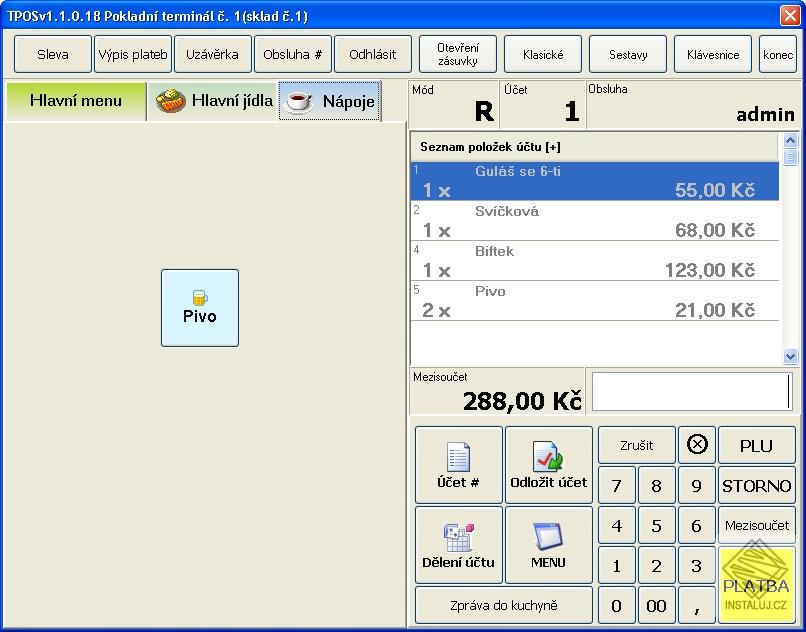This screenshot has height=632, width=806.
Task: Open the Hlavní jídla food category
Action: tap(213, 101)
